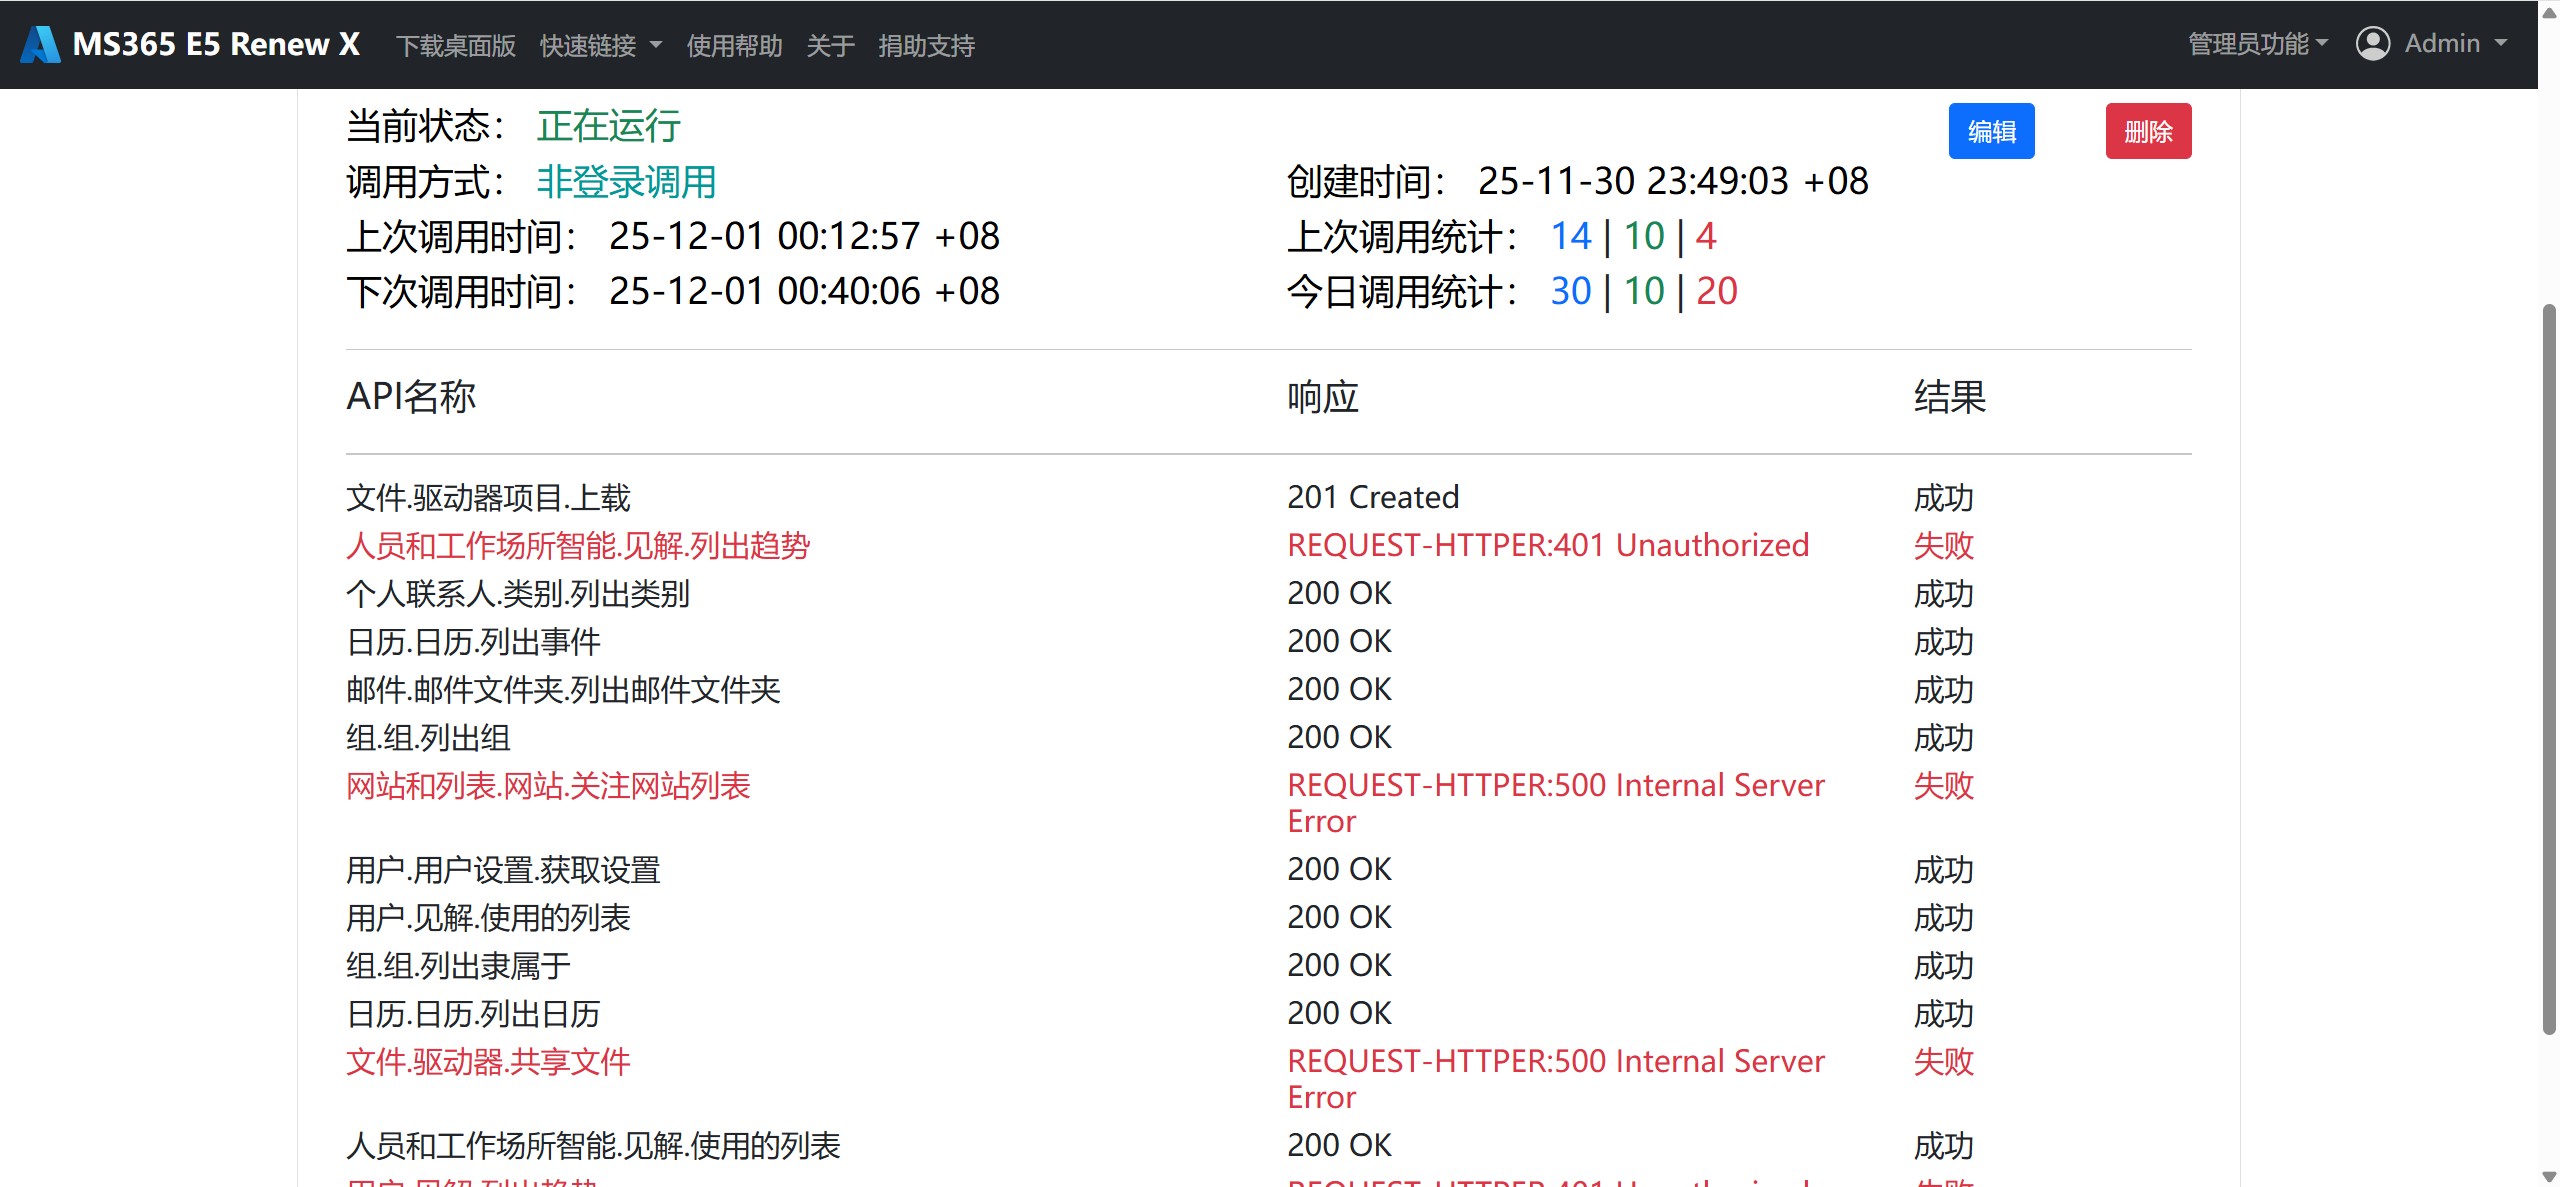Click the MS365 E5 Renew X brand title
The width and height of the screenshot is (2560, 1187).
(x=216, y=44)
